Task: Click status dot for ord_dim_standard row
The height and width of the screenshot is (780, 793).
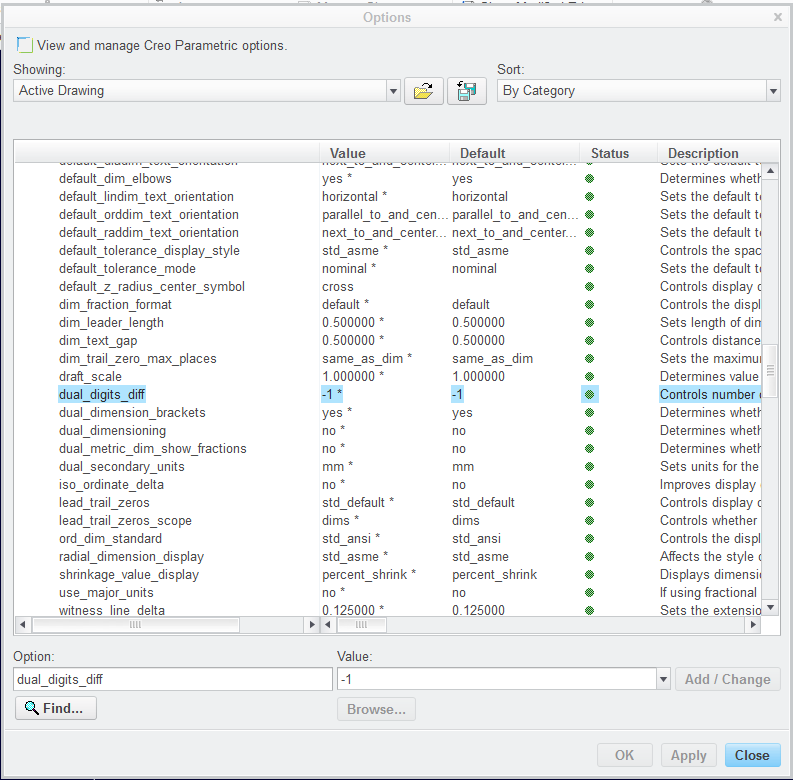Action: tap(589, 538)
